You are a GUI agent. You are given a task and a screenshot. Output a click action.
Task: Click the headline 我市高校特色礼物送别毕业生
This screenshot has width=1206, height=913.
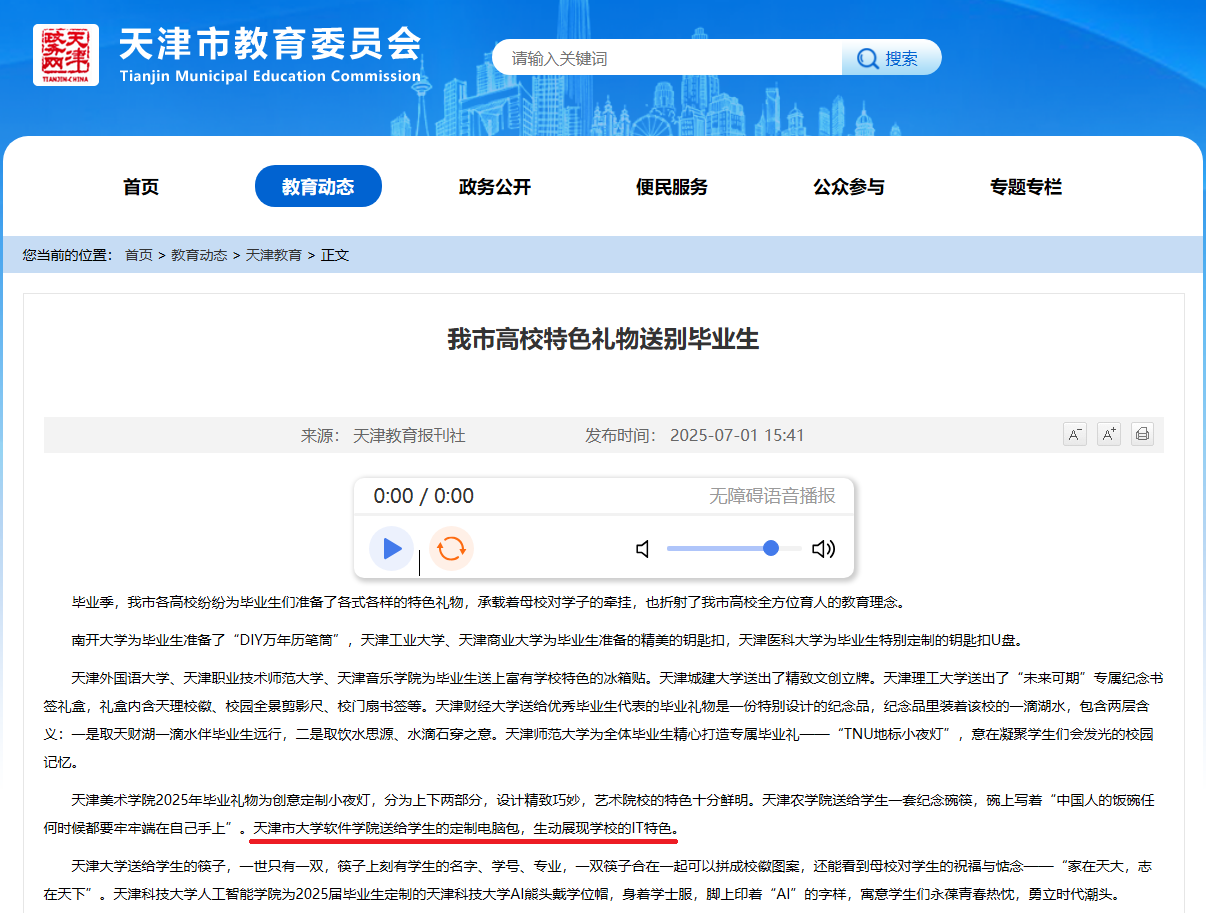(x=603, y=339)
